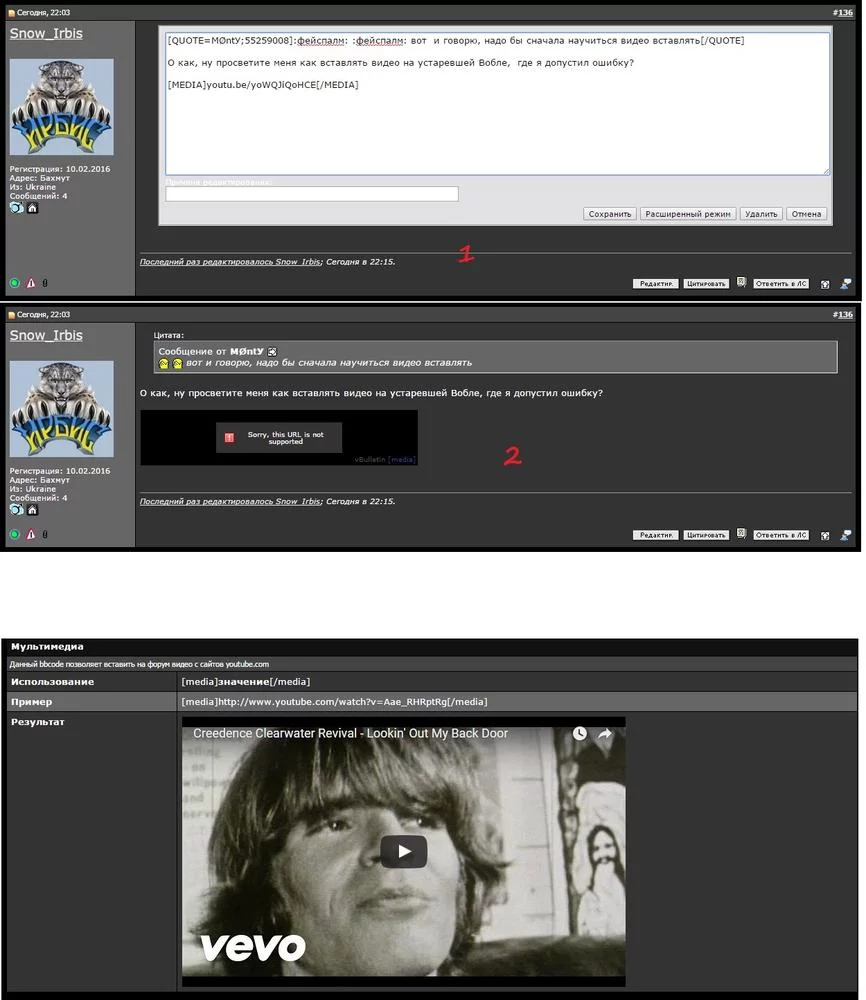
Task: Click the Регистрация: 10.02.2016 line in quoted post
Action: pos(59,471)
